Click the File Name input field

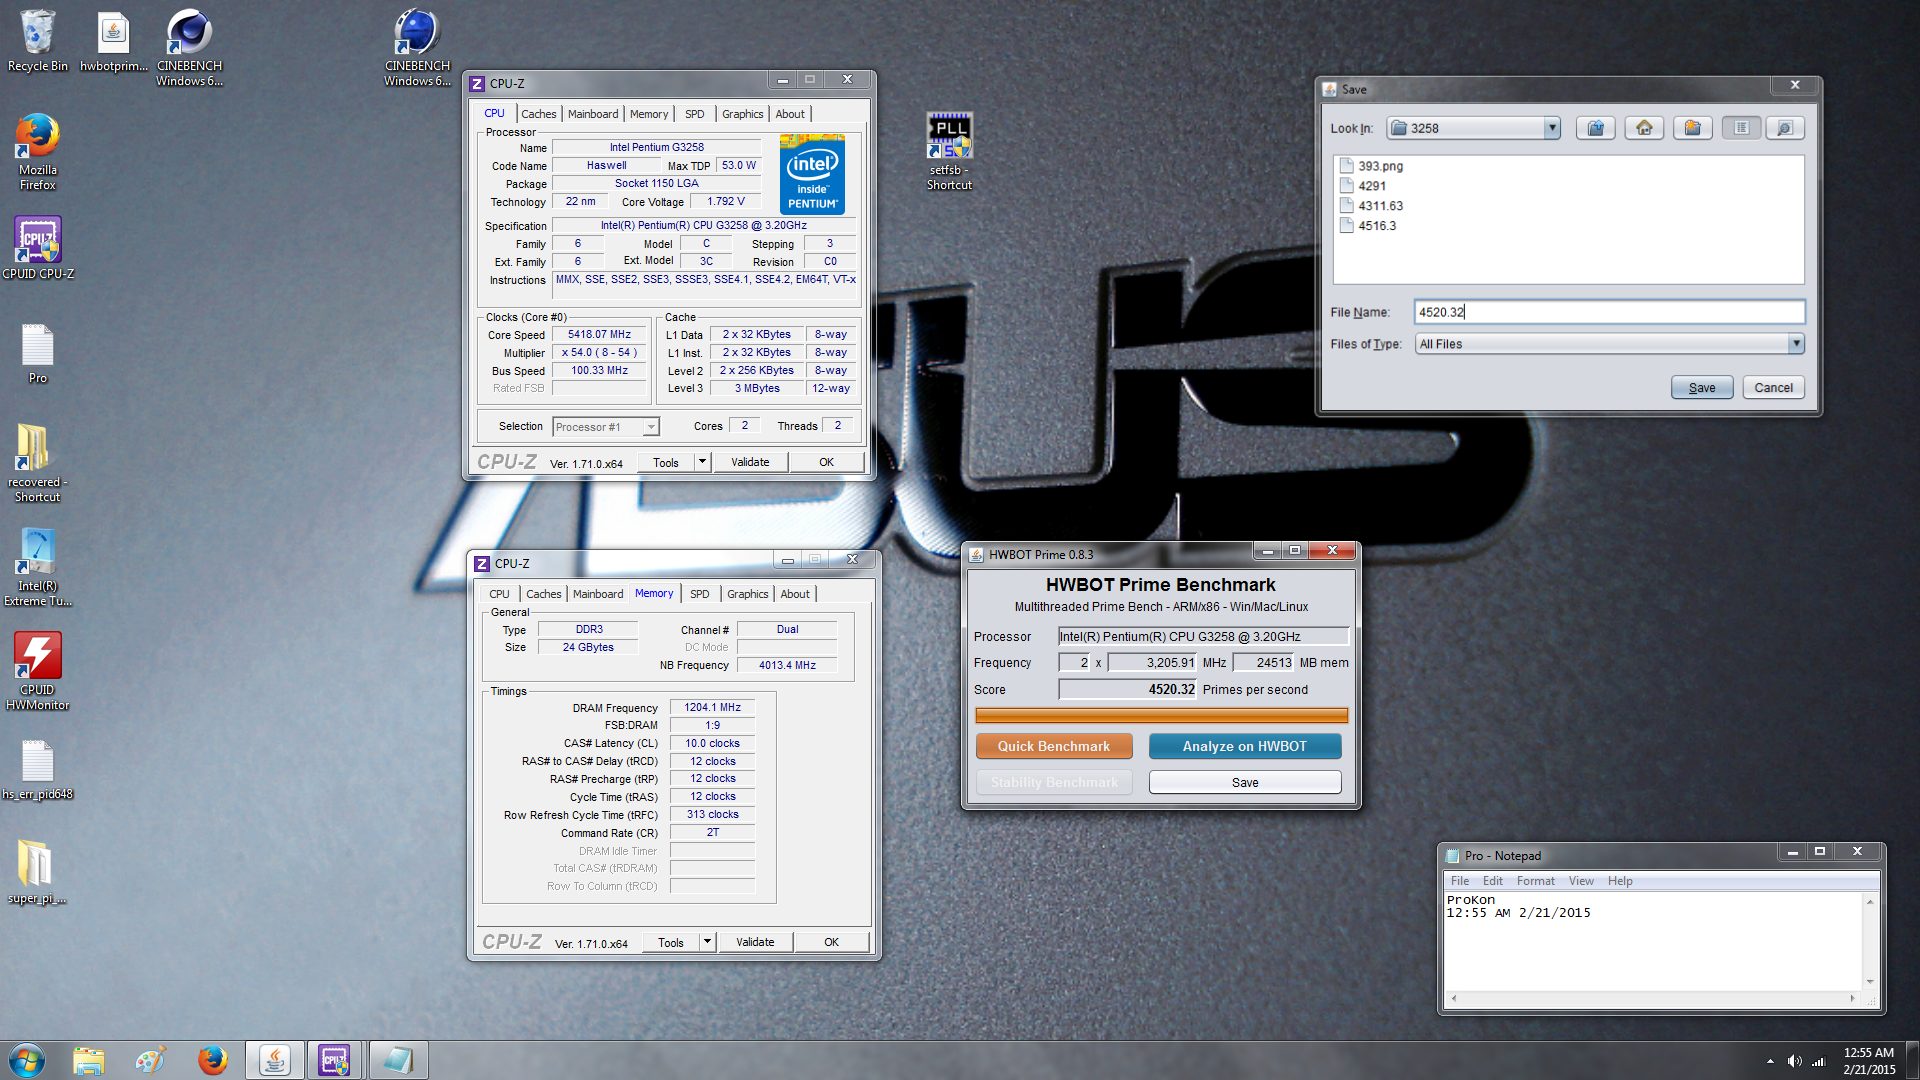(x=1609, y=312)
